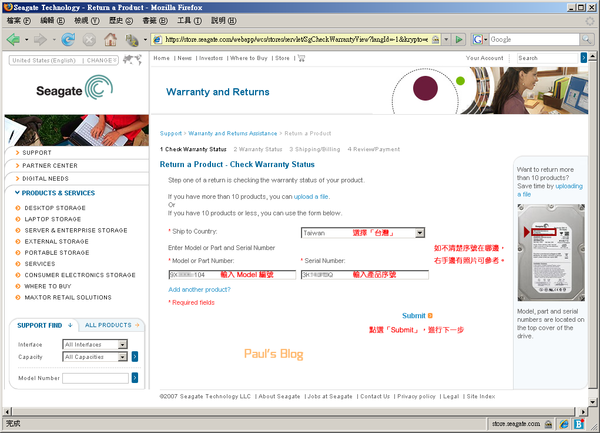Open the Ship to Country dropdown

(363, 233)
